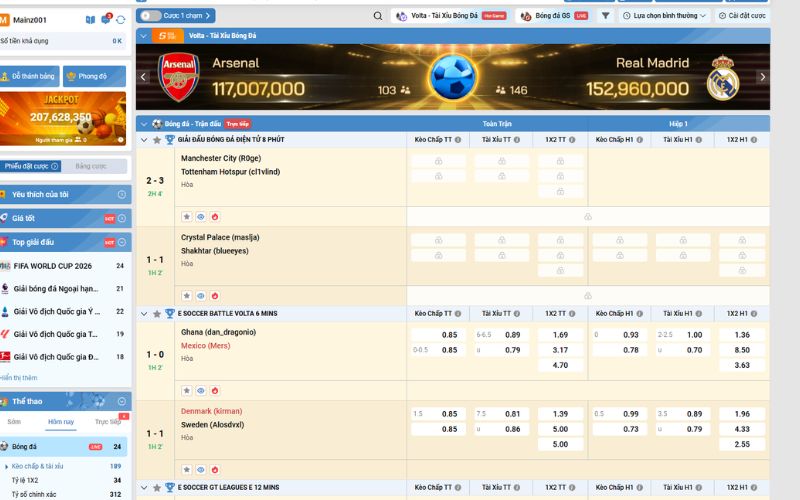Click the clock icon on the Jackpot banner
This screenshot has width=800, height=500.
121,140
